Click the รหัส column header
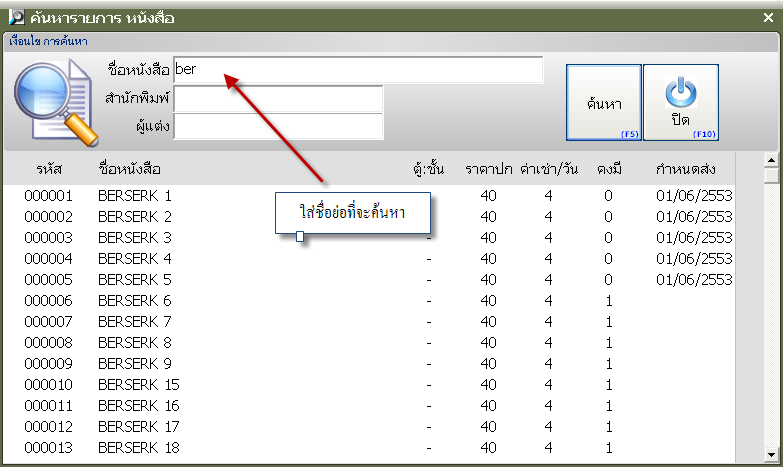Viewport: 783px width, 467px height. tap(49, 169)
